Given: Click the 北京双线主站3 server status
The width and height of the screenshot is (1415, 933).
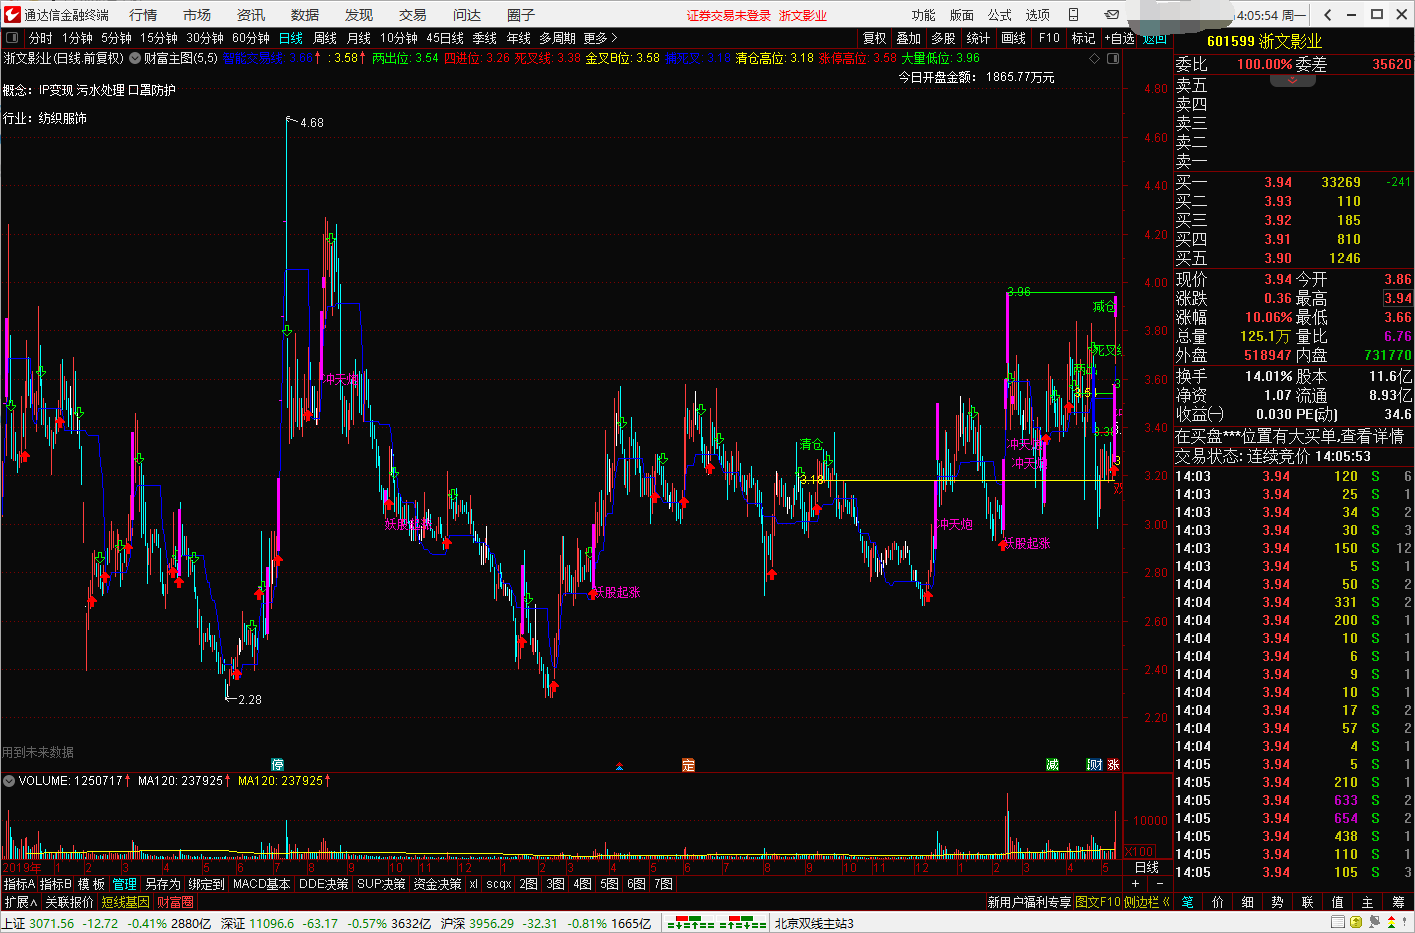Looking at the screenshot, I should pos(814,923).
